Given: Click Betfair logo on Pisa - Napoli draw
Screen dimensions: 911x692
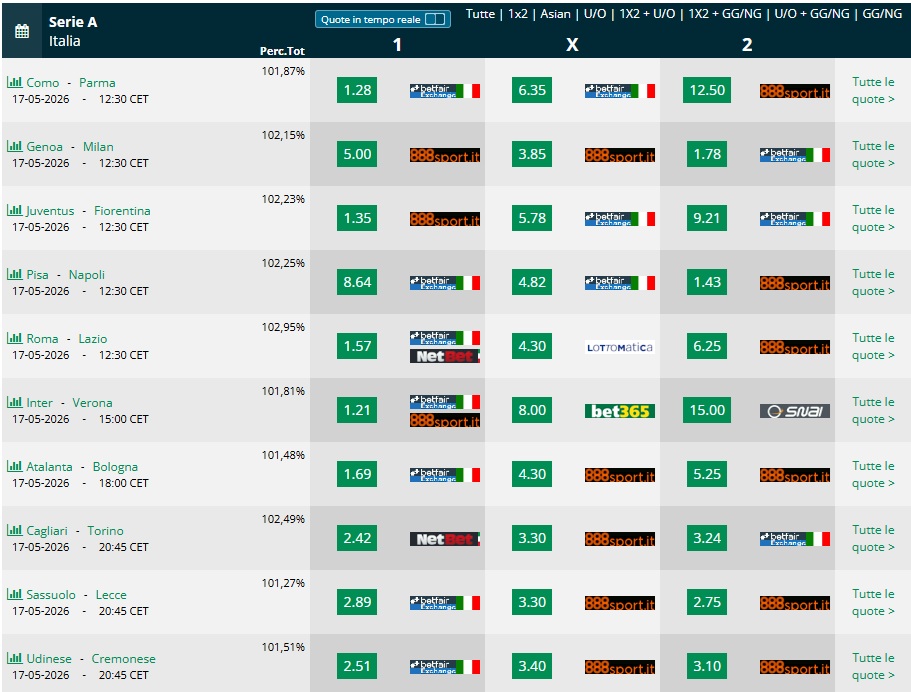Looking at the screenshot, I should pos(619,283).
